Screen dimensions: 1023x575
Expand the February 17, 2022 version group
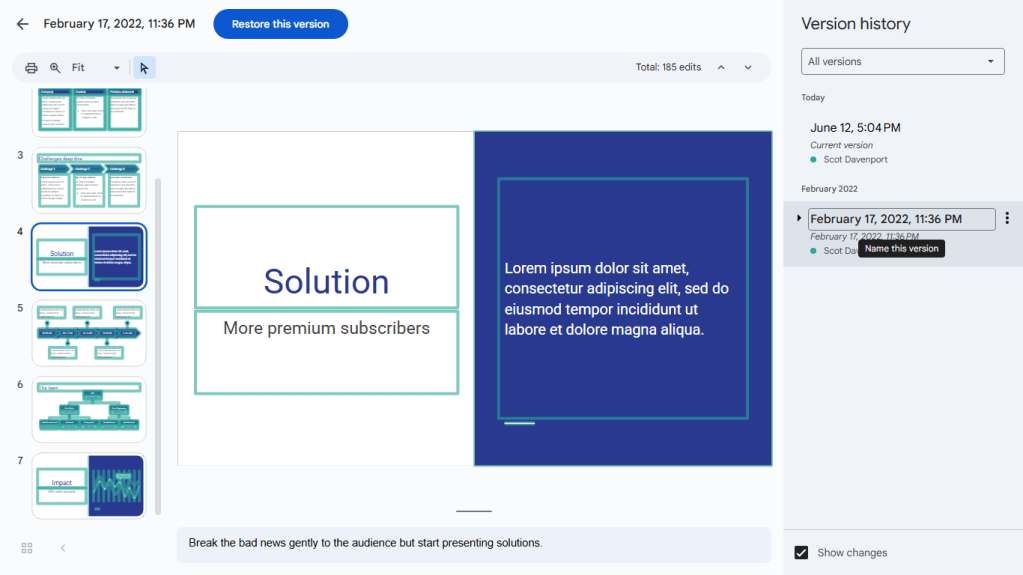(799, 218)
